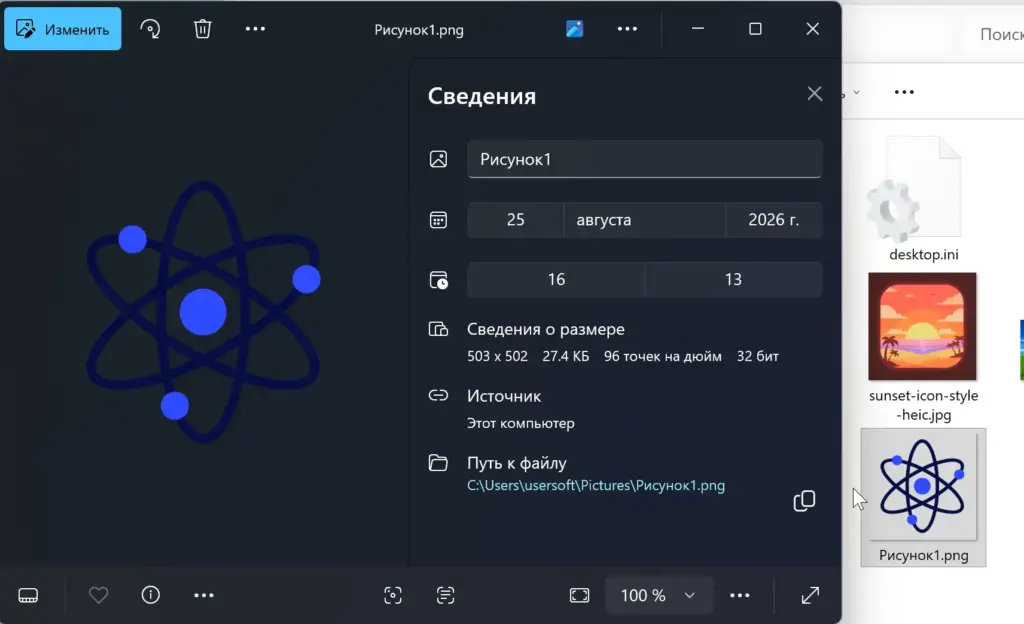The image size is (1024, 624).
Task: Edit the file name field Рисунок1
Action: point(645,159)
